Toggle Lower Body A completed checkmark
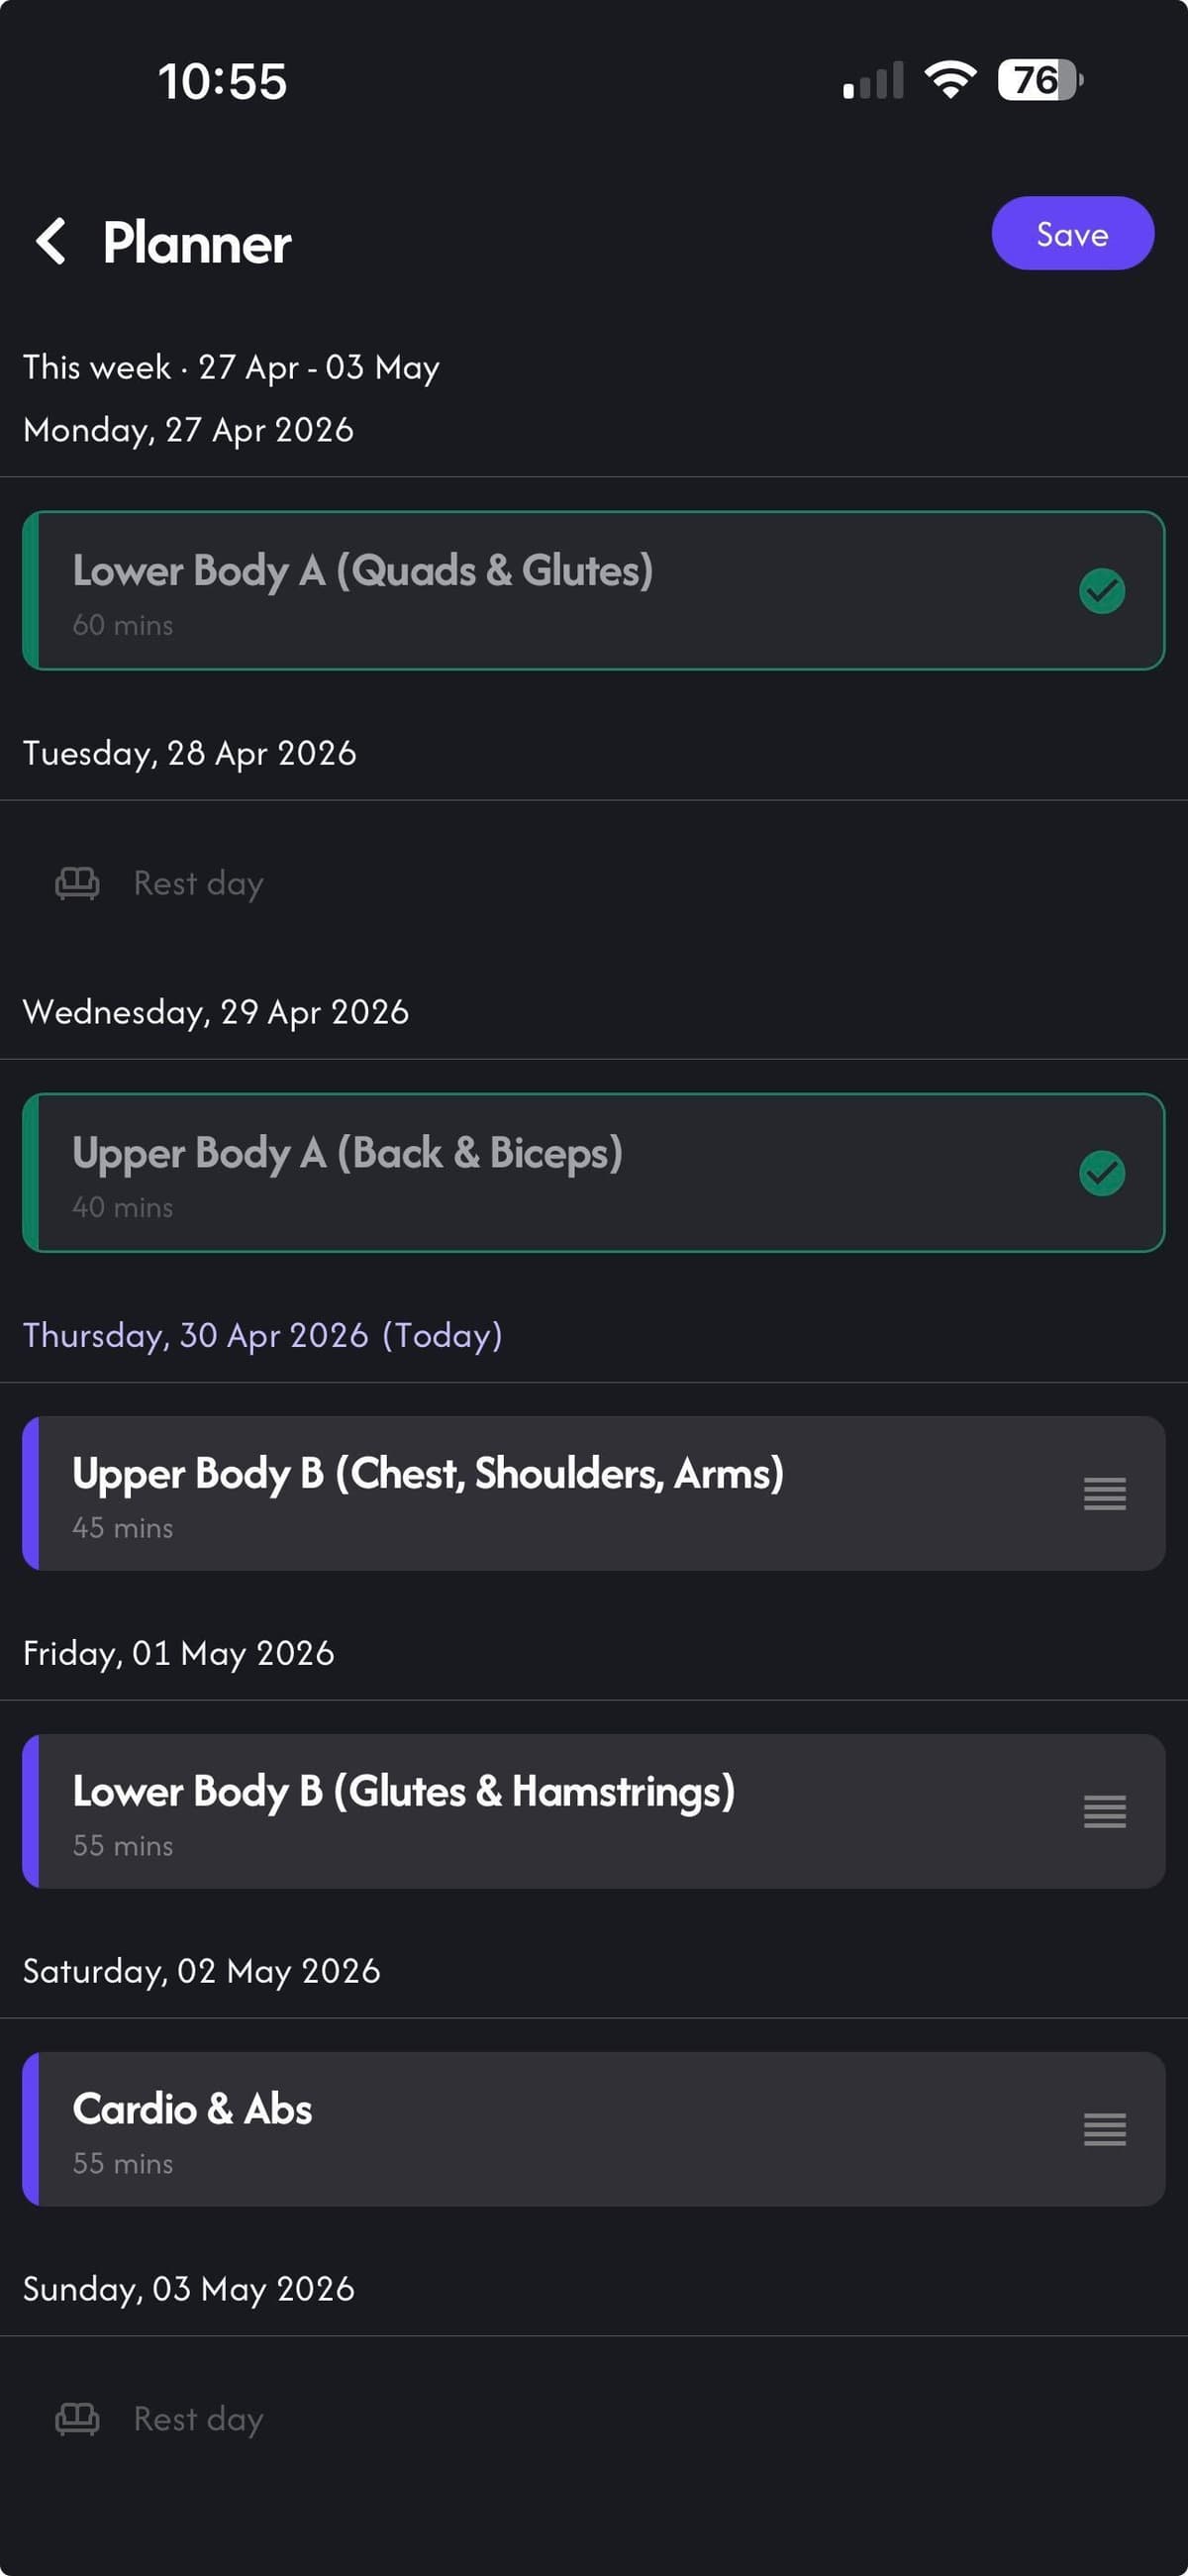The width and height of the screenshot is (1188, 2576). click(x=1102, y=591)
